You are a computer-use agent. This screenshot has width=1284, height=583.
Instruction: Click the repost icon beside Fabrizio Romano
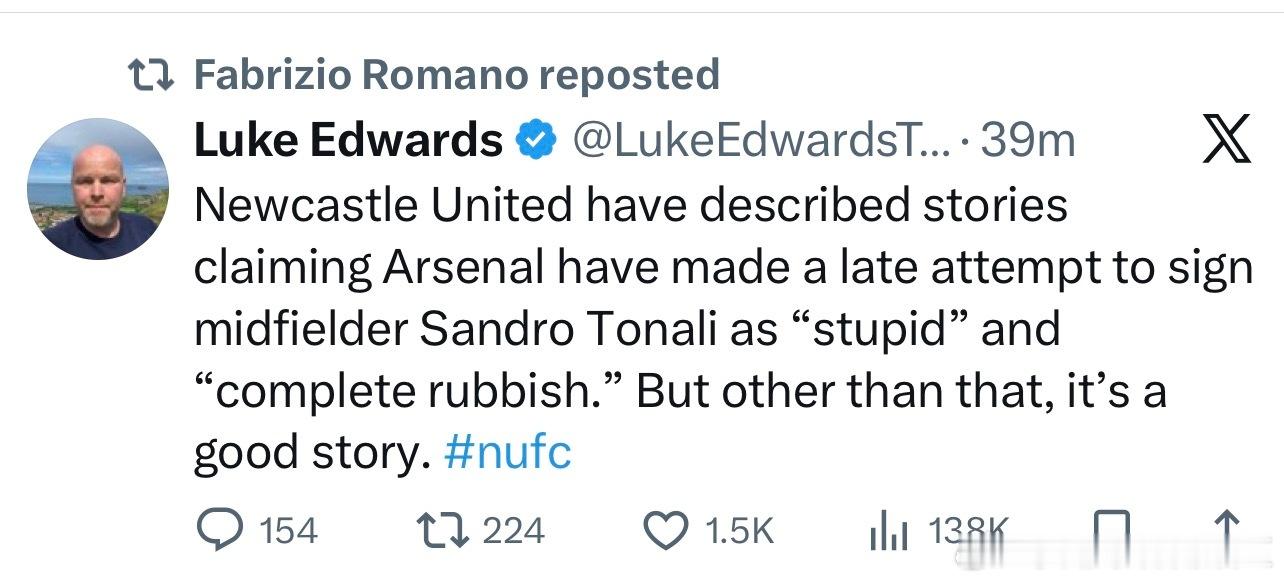point(153,75)
